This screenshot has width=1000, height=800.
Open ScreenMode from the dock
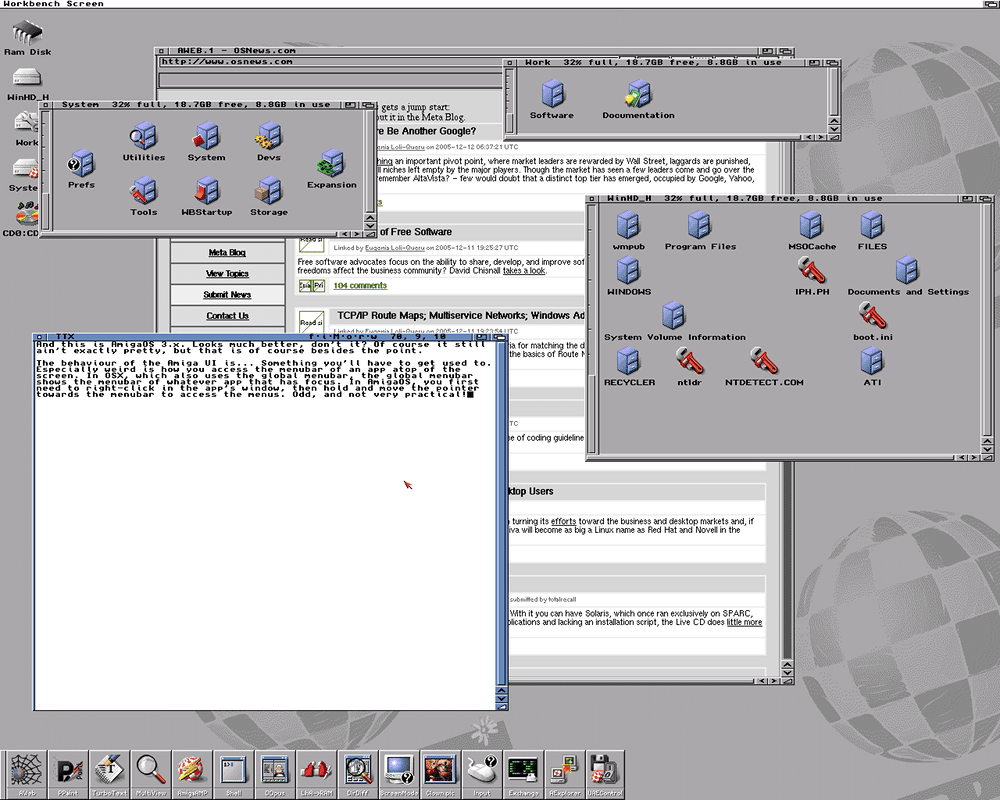399,774
